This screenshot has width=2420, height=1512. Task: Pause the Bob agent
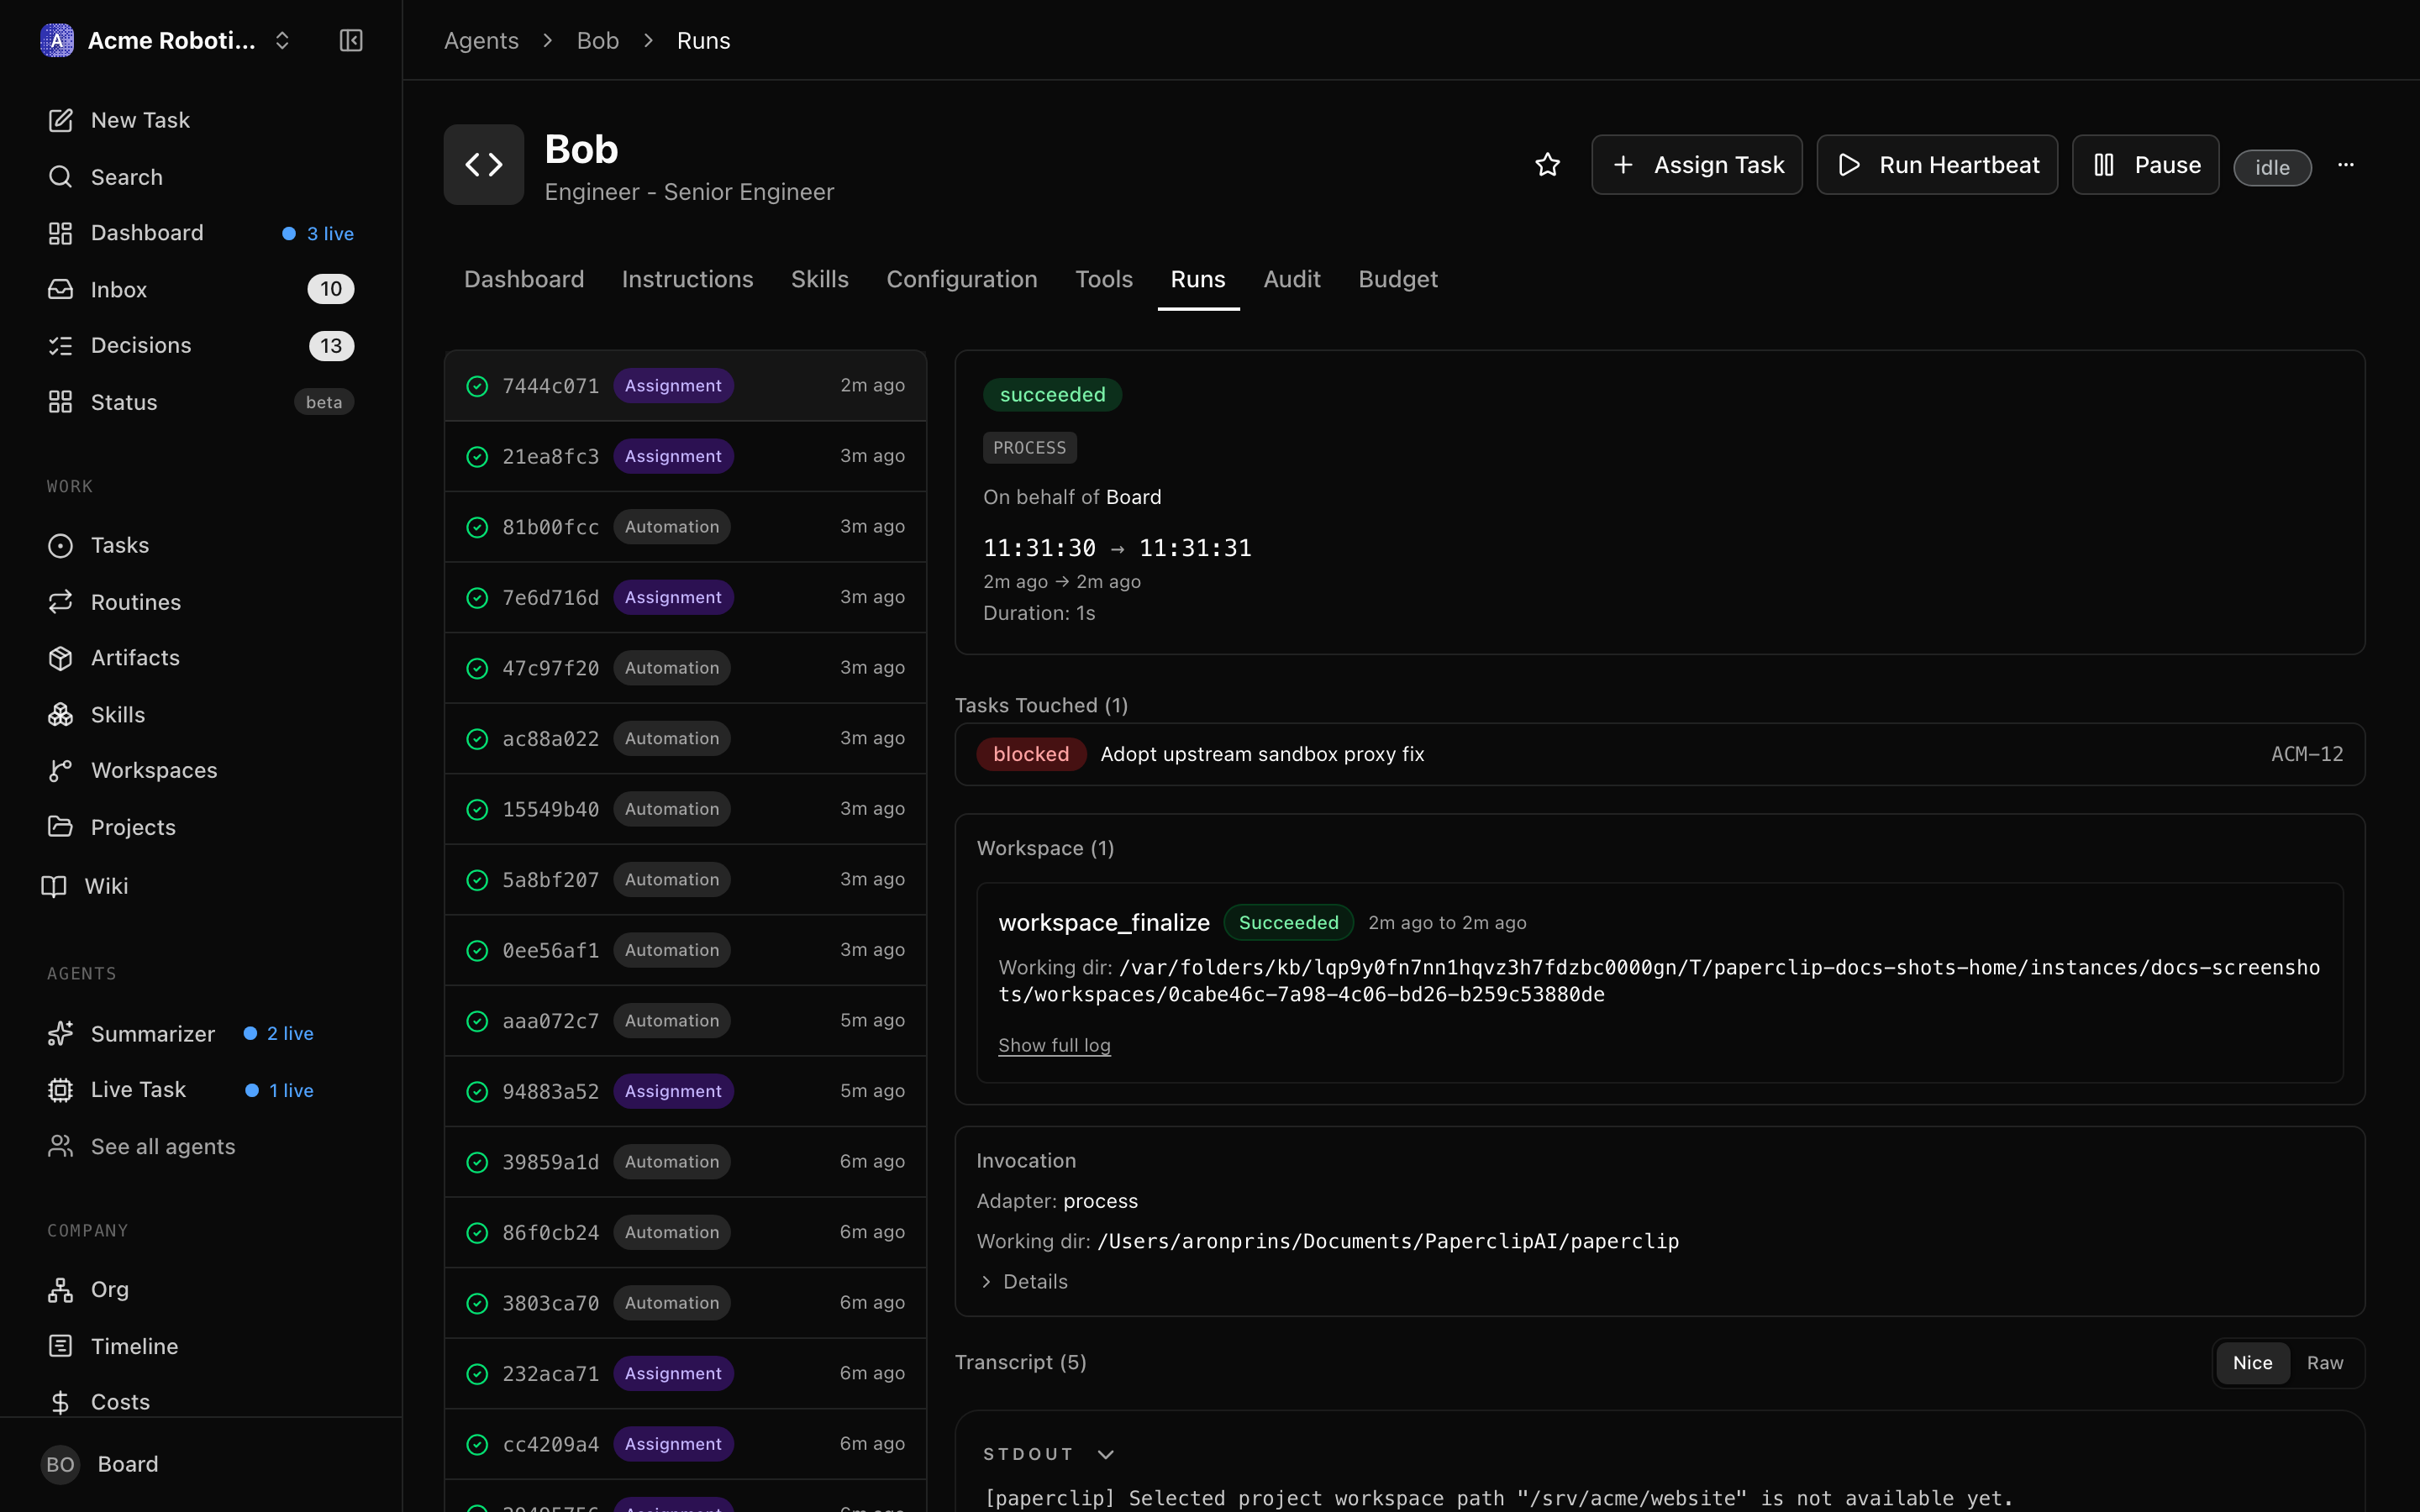click(2146, 165)
